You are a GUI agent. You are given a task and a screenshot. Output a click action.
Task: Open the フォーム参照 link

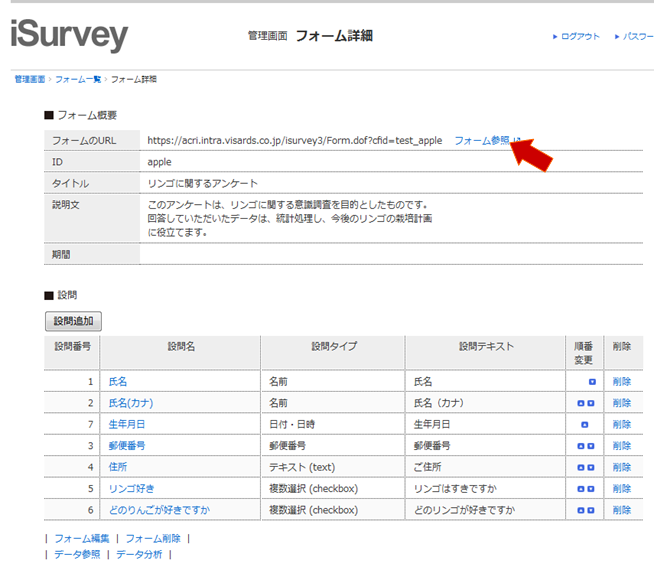(x=482, y=141)
